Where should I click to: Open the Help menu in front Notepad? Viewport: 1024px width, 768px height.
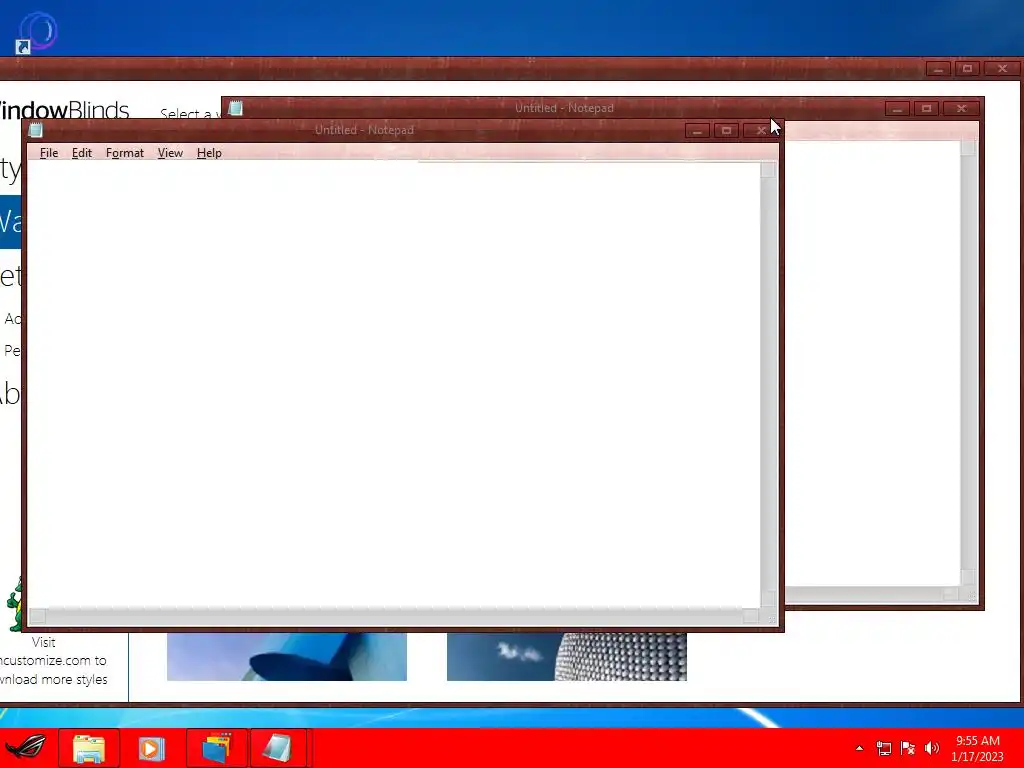(209, 153)
